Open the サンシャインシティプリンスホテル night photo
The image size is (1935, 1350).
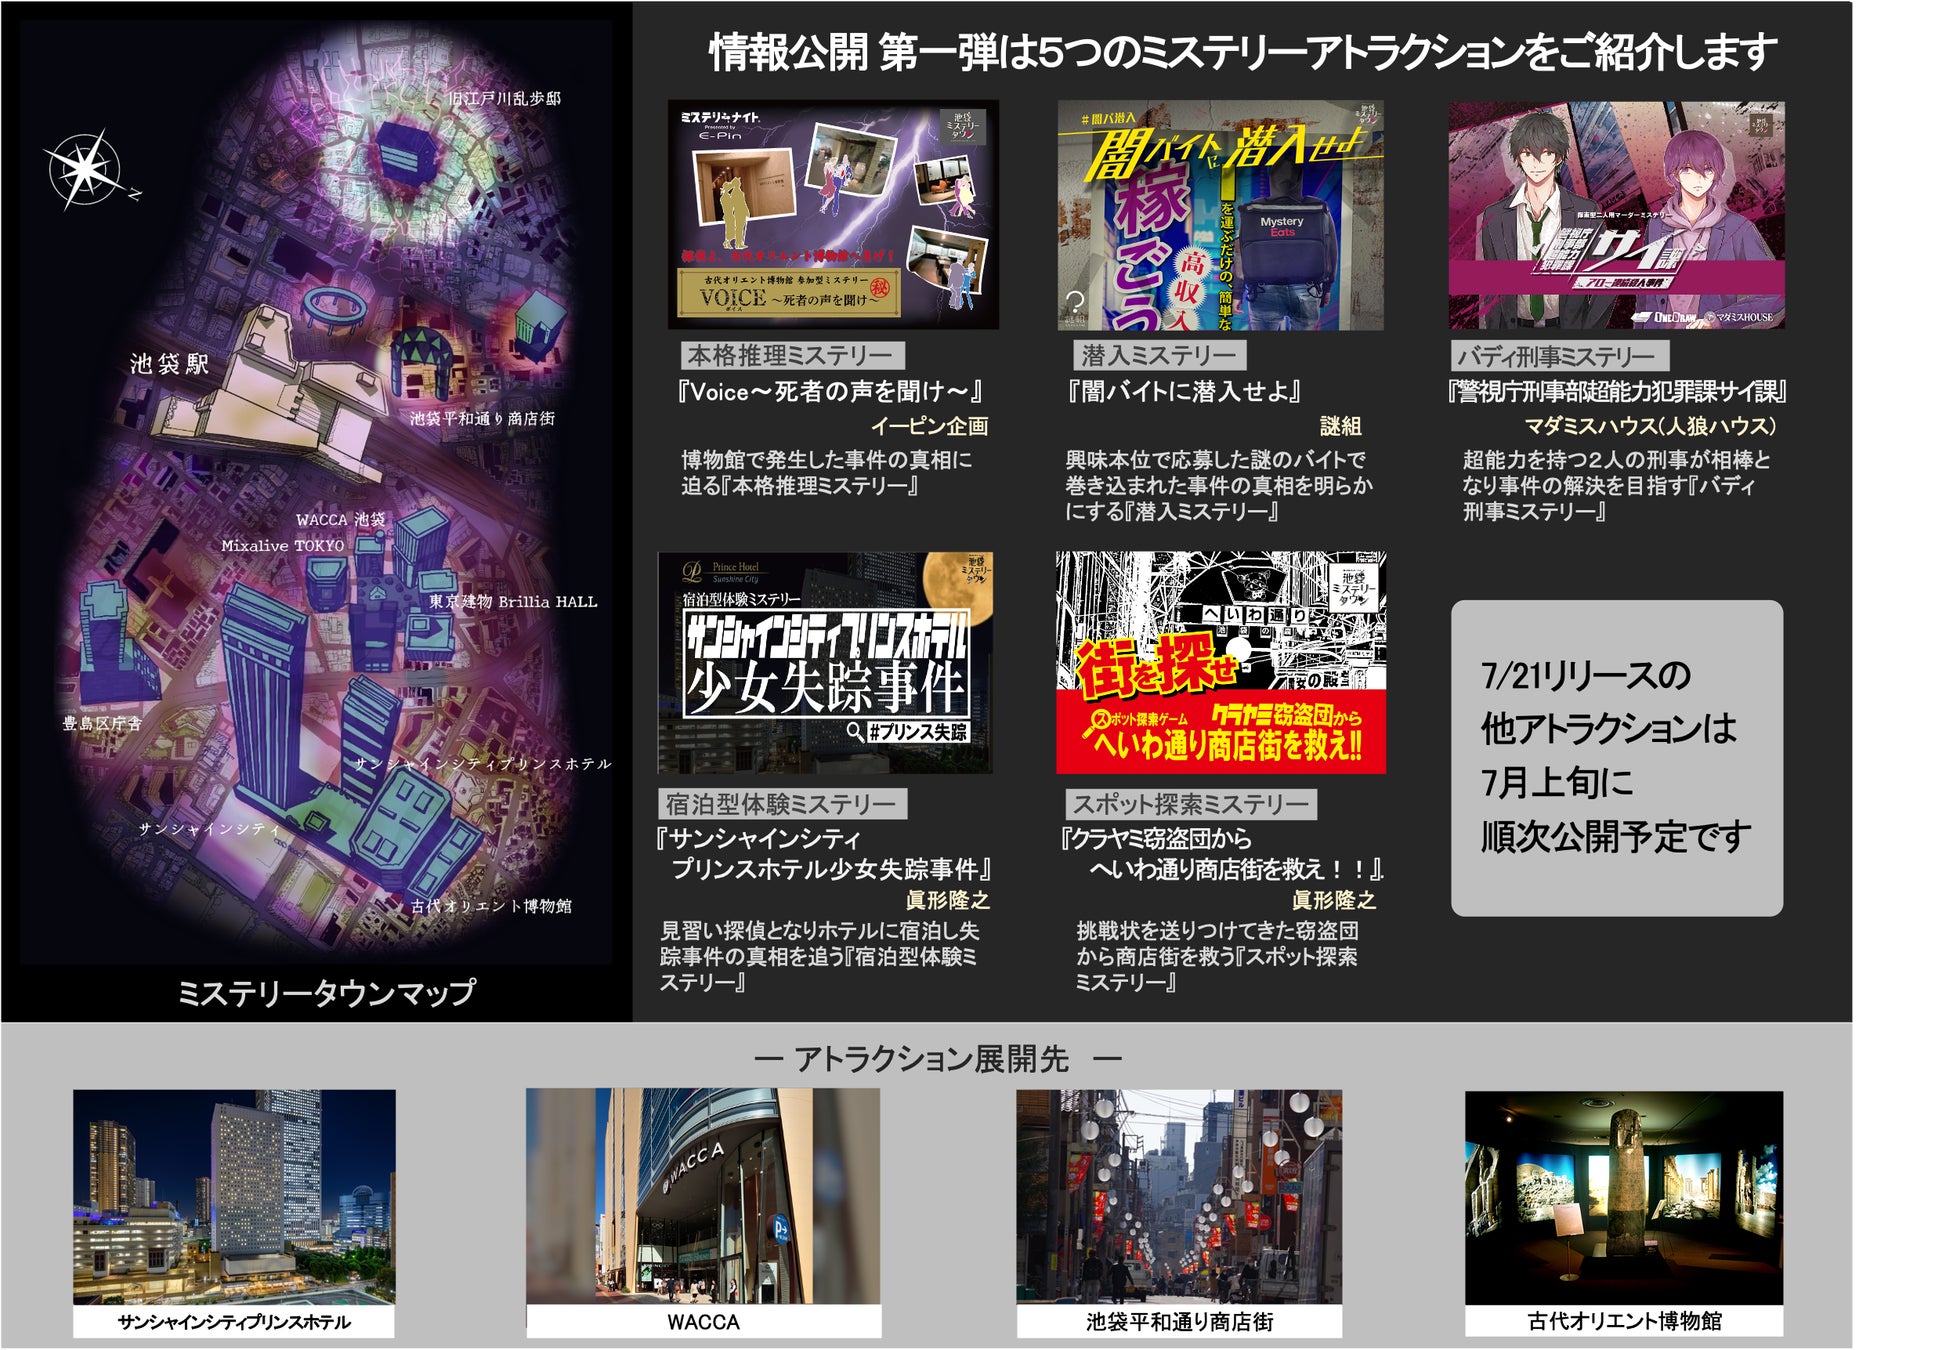234,1196
